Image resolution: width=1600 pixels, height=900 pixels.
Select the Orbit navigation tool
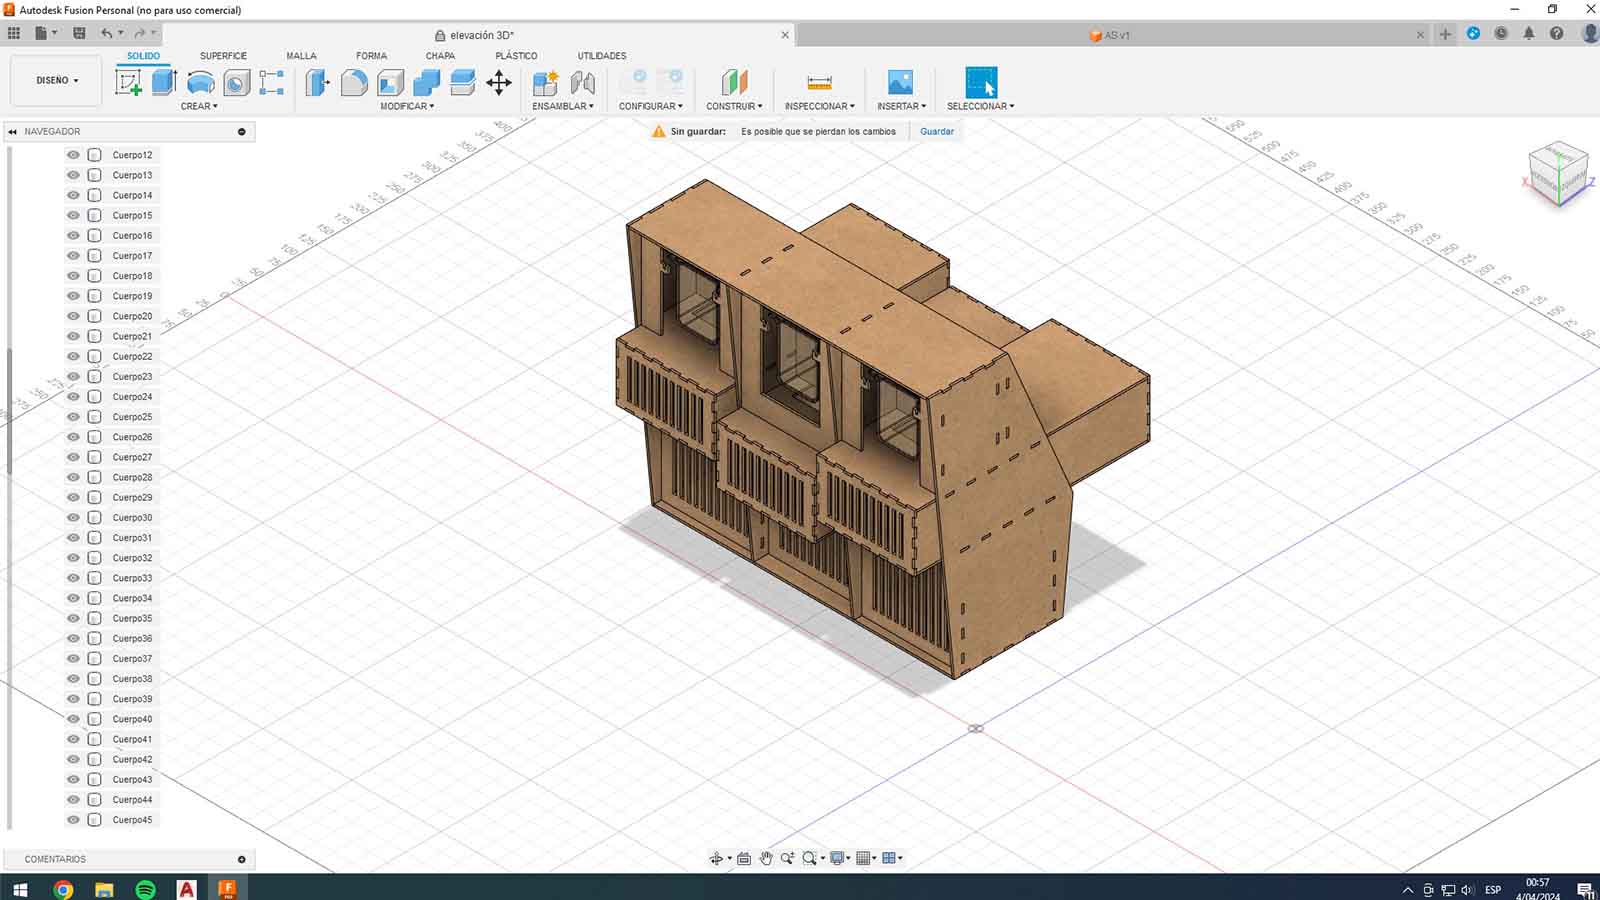(716, 858)
